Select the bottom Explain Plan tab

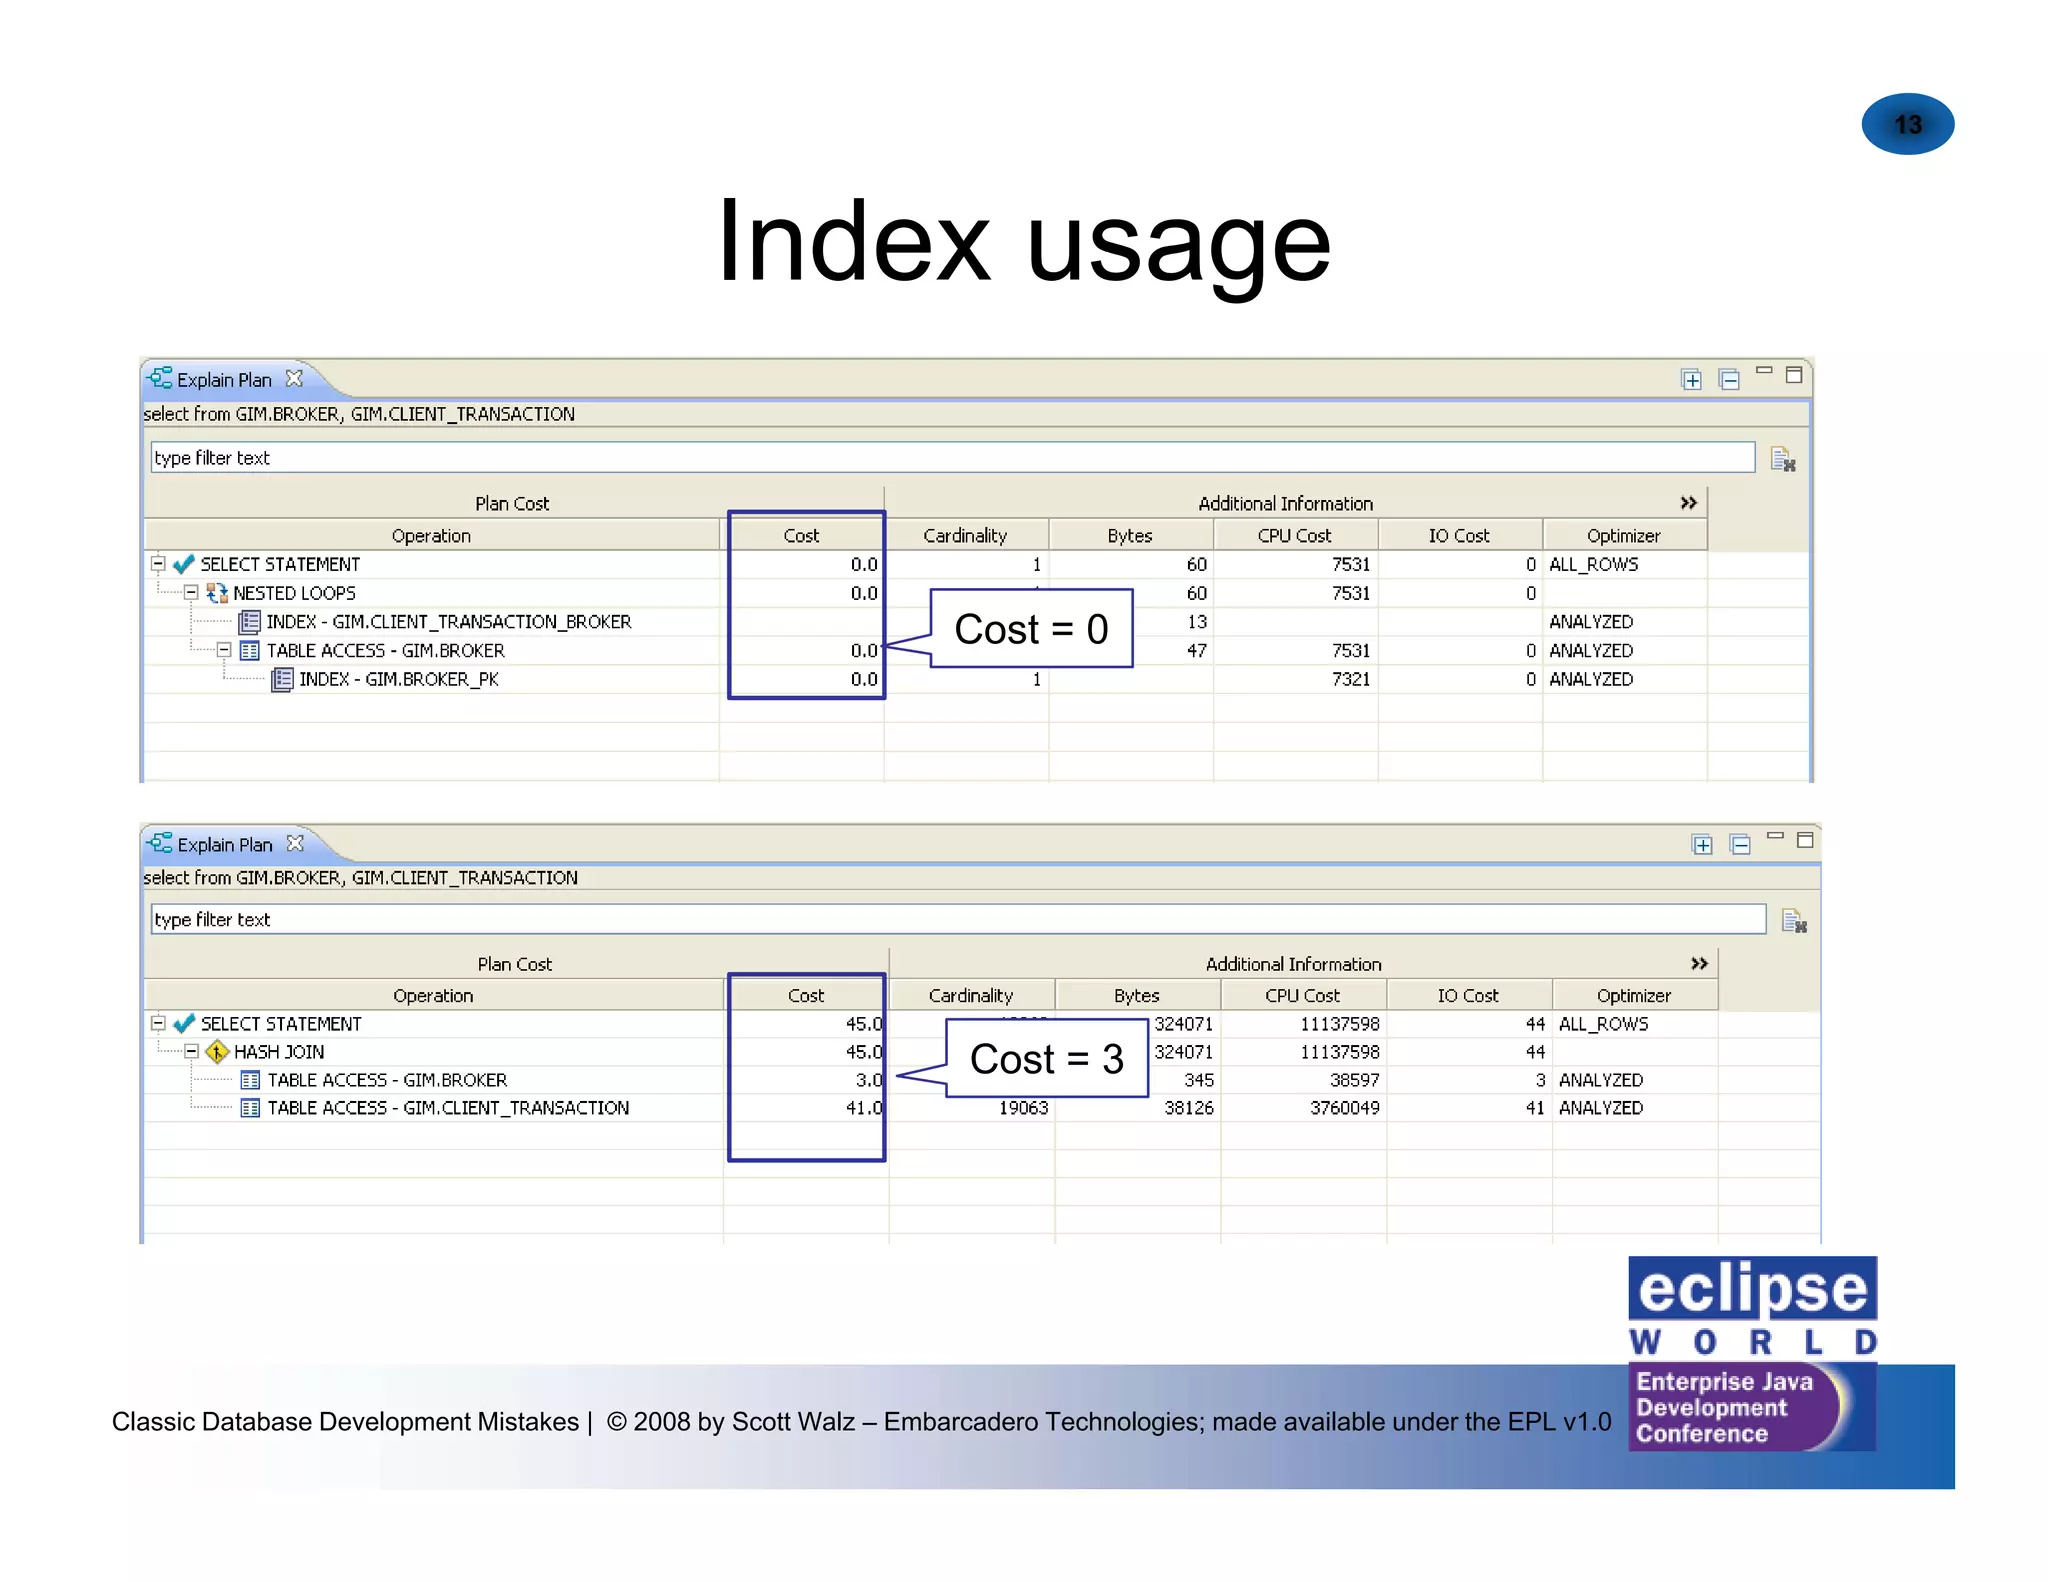(x=225, y=845)
